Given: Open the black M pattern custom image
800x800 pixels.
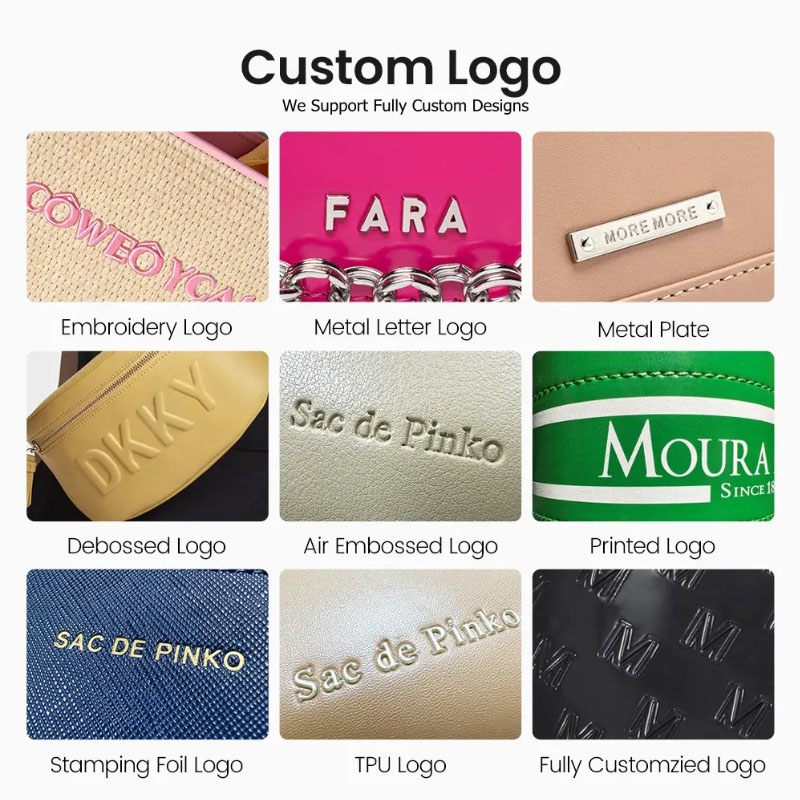Looking at the screenshot, I should (x=653, y=655).
